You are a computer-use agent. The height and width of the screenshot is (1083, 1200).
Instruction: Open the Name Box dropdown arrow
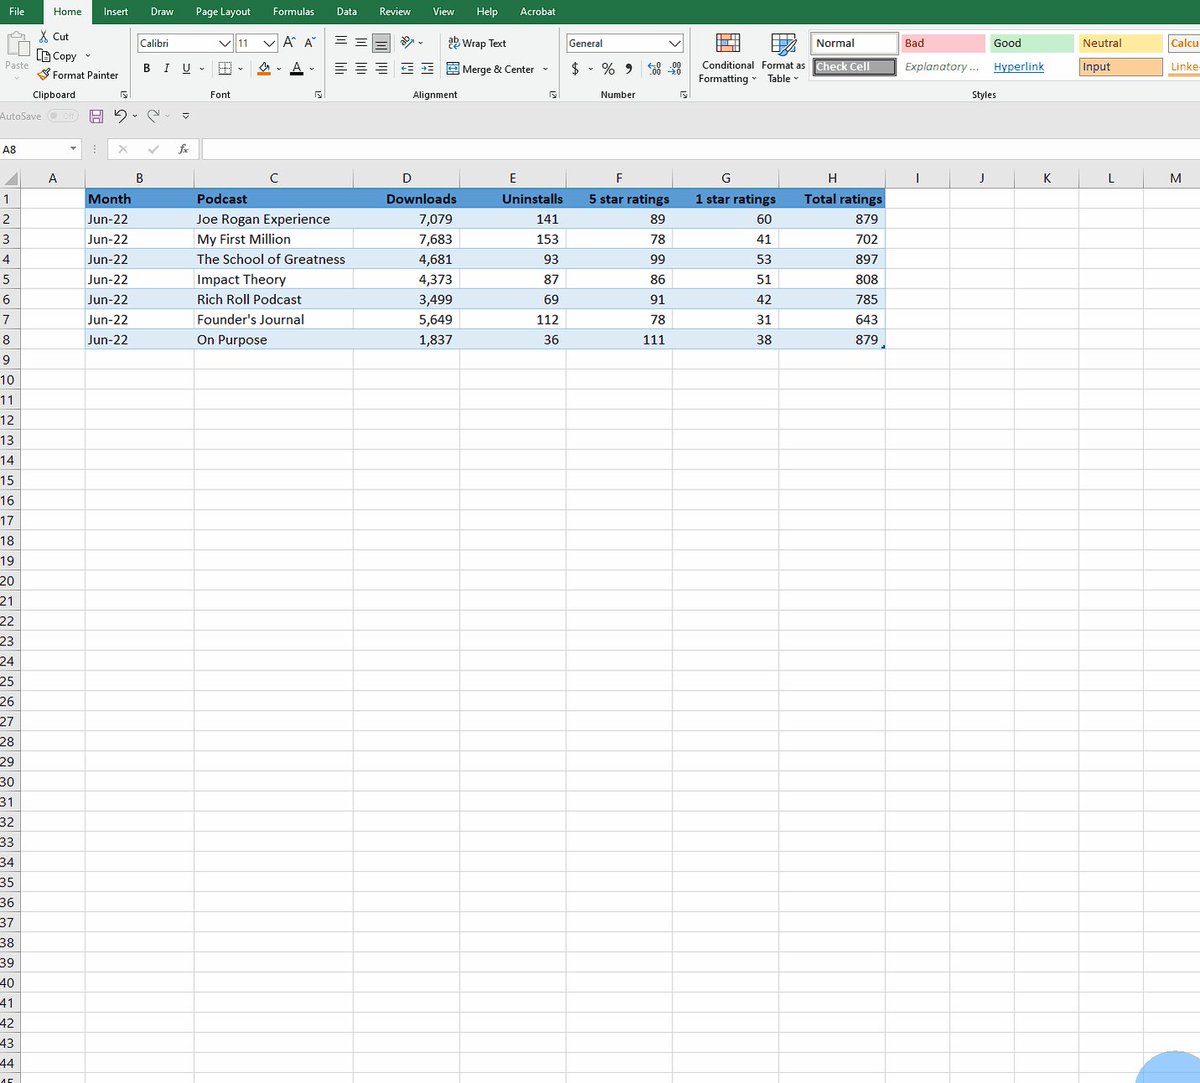pyautogui.click(x=73, y=149)
